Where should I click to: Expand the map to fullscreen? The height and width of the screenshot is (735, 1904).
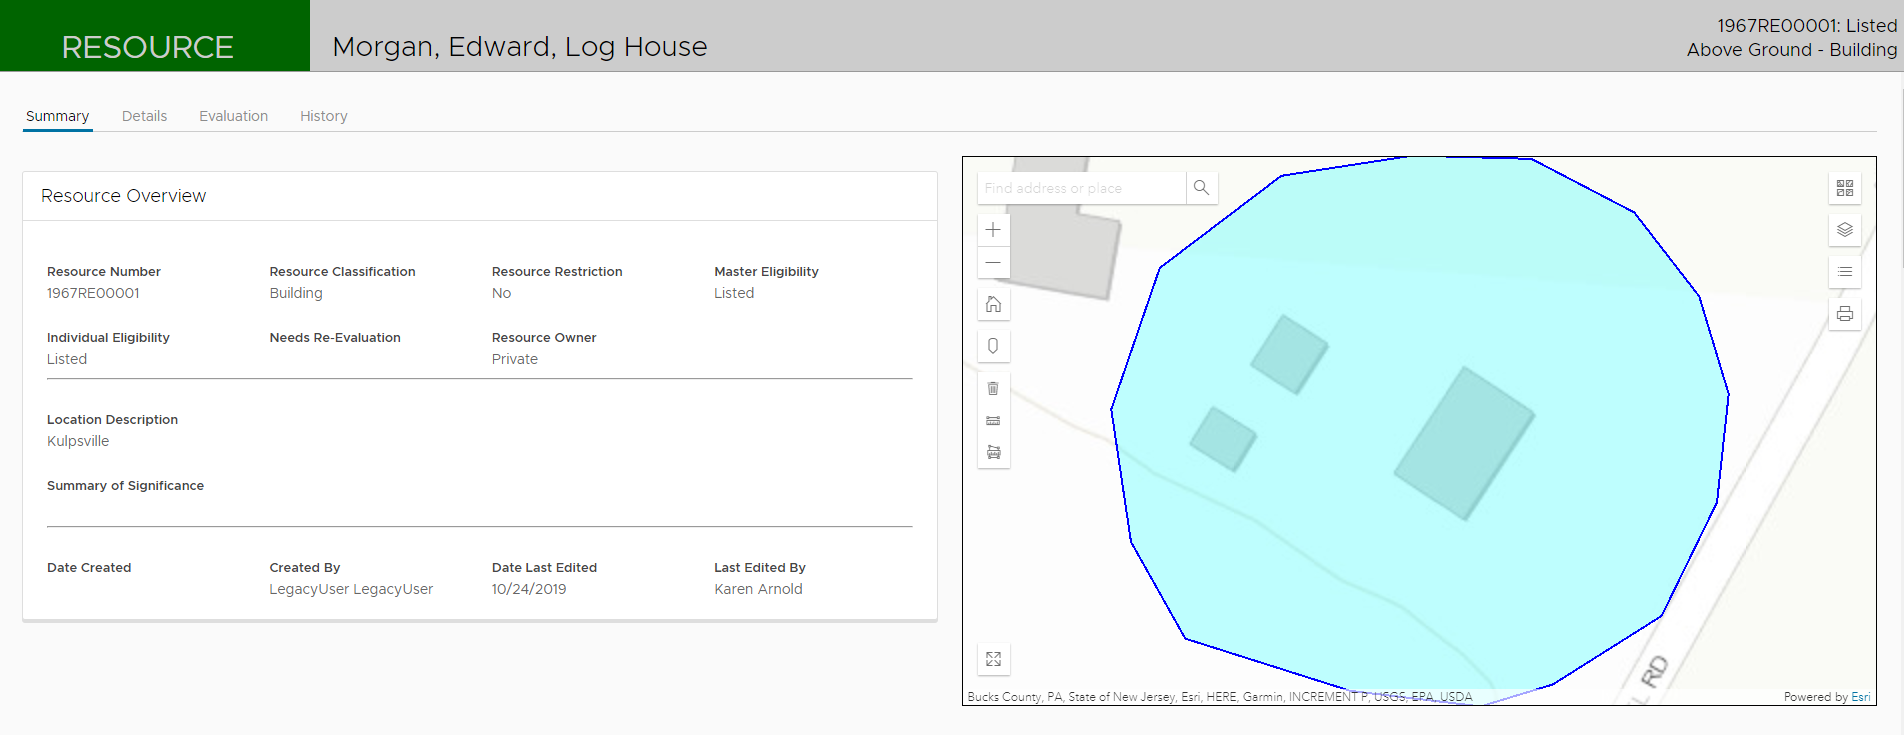click(993, 659)
